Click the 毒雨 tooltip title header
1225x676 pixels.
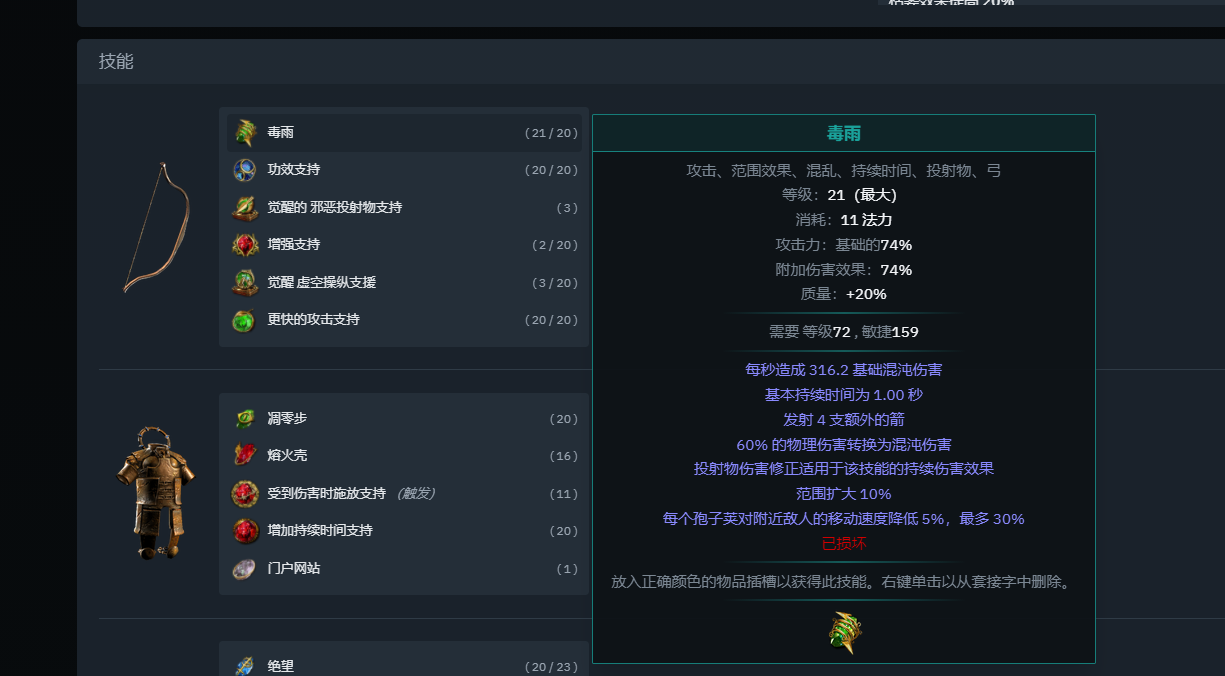[x=844, y=132]
